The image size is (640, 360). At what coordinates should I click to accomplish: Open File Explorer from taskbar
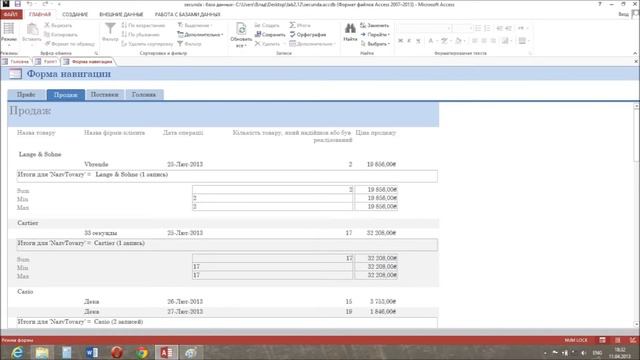click(x=42, y=353)
